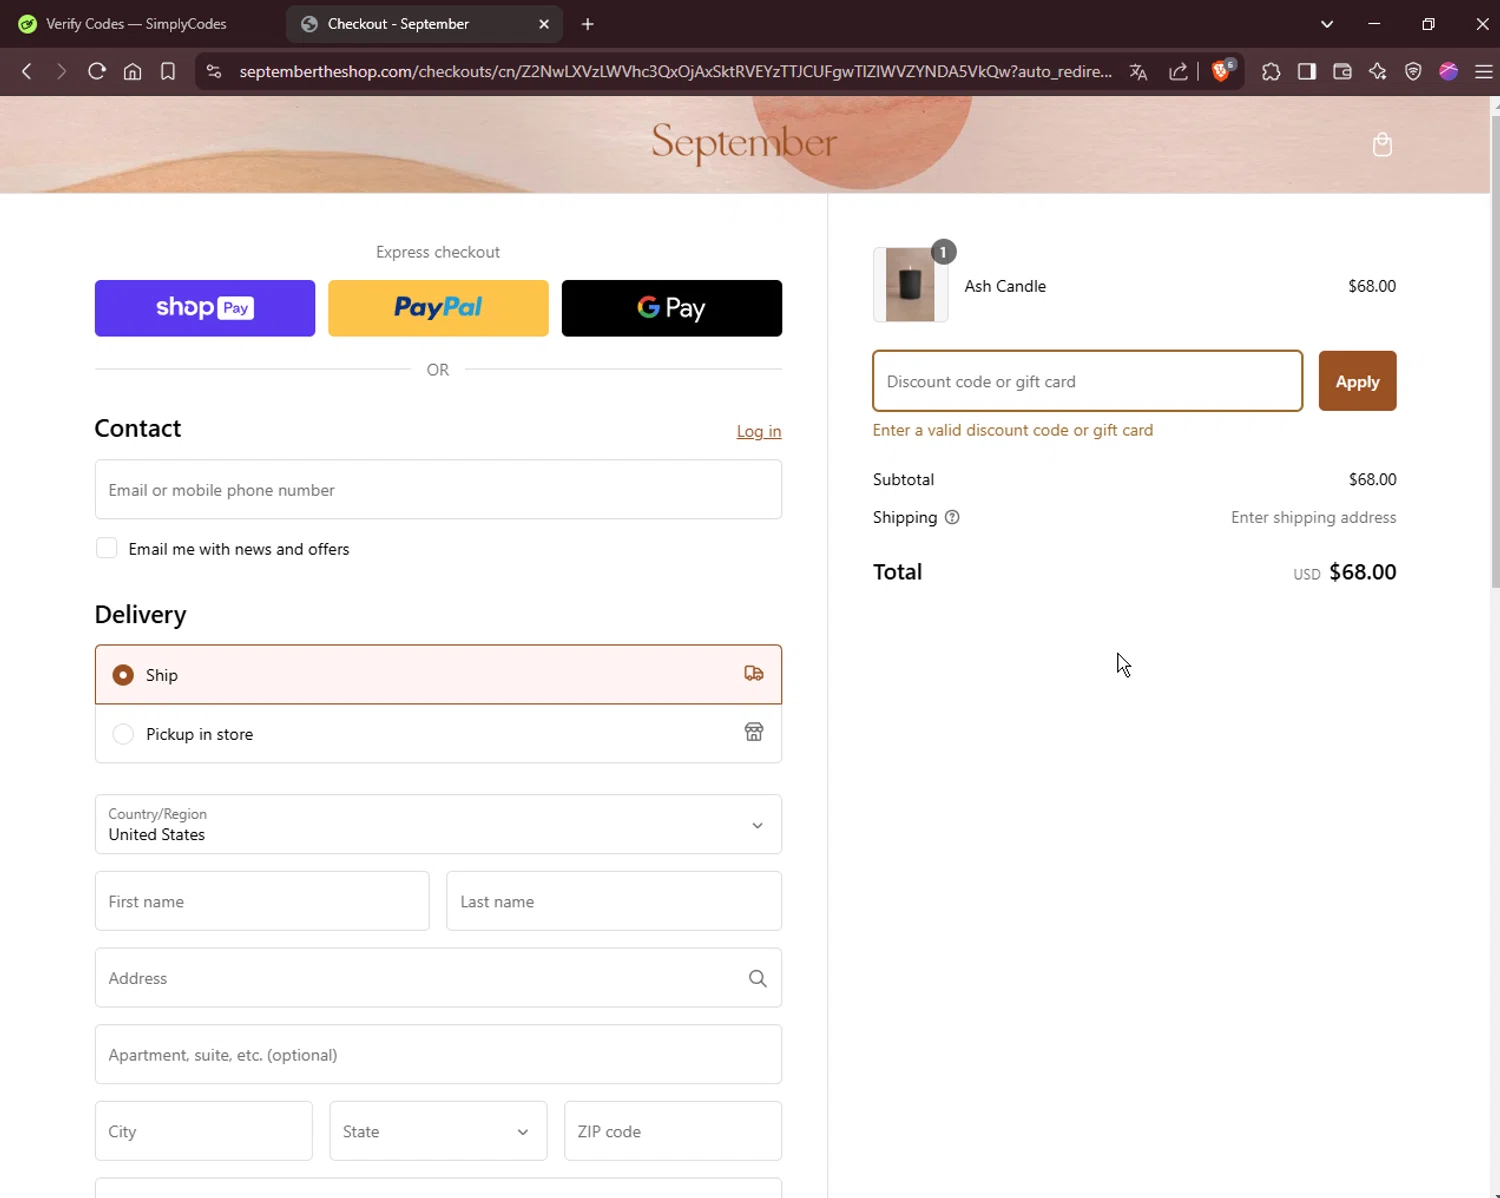Click the Ash Candle product thumbnail
The image size is (1500, 1198).
pyautogui.click(x=910, y=285)
